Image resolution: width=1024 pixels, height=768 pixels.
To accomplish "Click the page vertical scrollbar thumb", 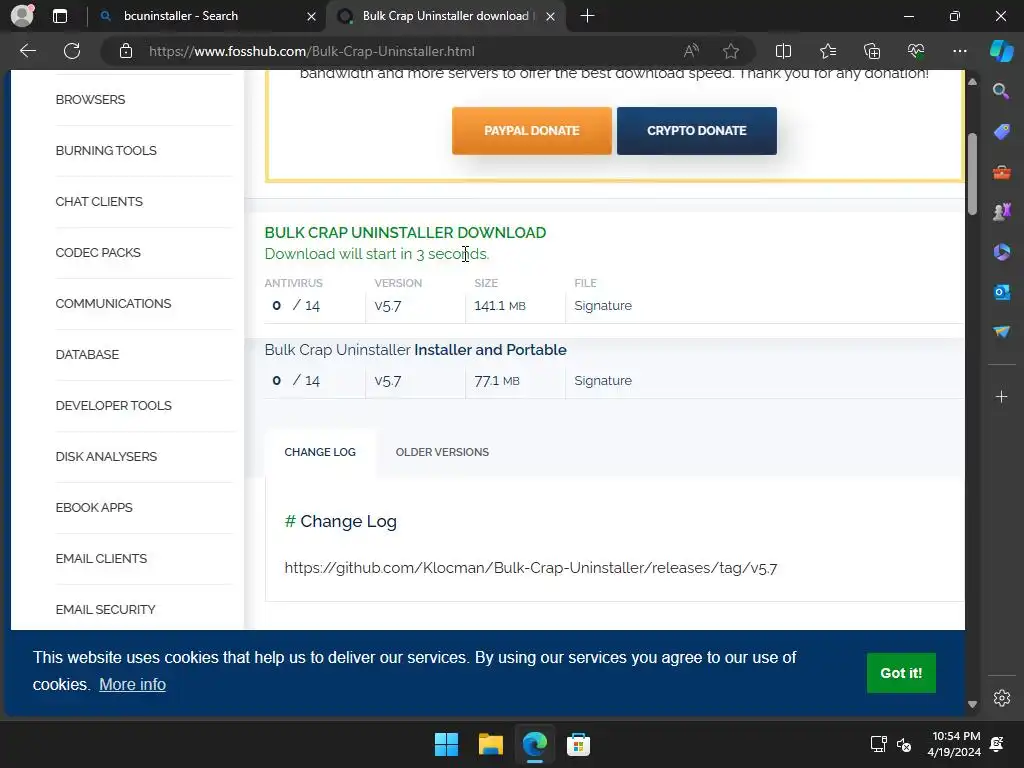I will pos(972,174).
